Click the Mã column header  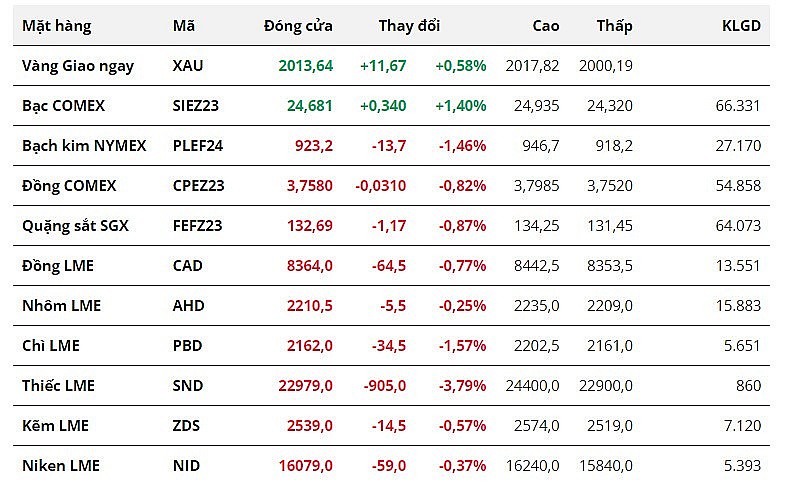(184, 26)
